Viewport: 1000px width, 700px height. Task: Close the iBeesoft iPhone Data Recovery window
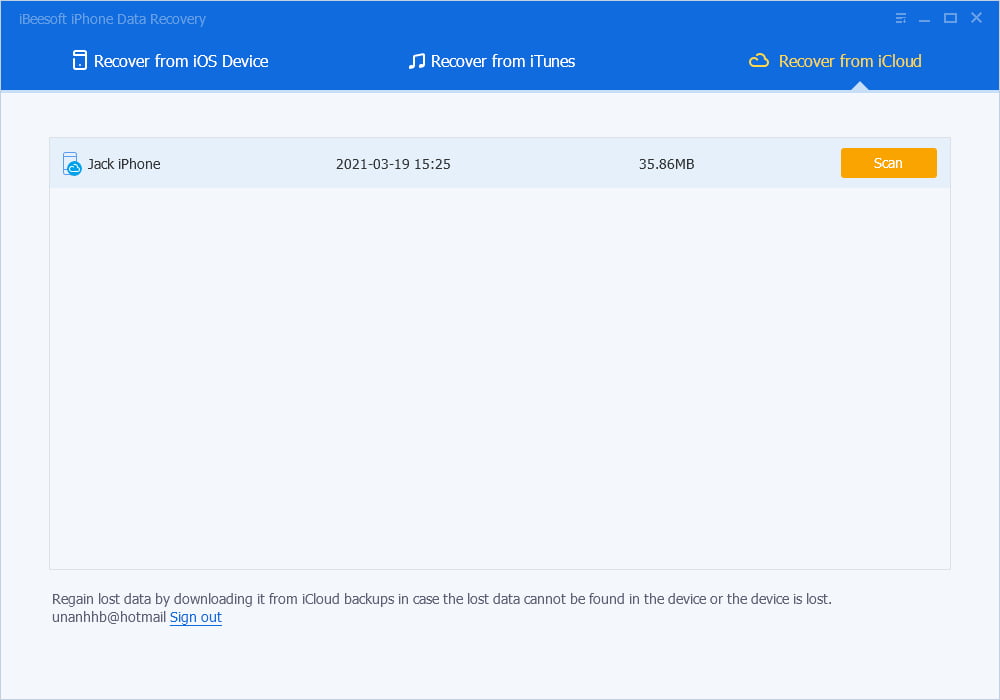(976, 18)
